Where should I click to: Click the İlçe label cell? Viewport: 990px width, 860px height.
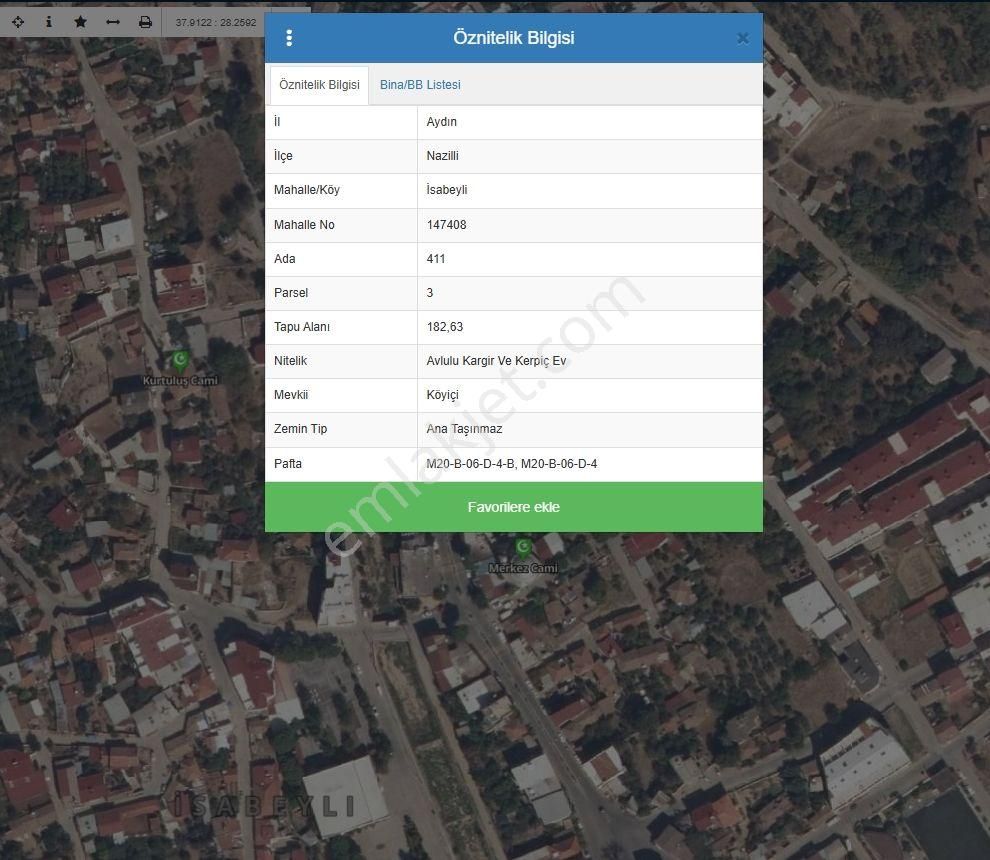pos(341,156)
